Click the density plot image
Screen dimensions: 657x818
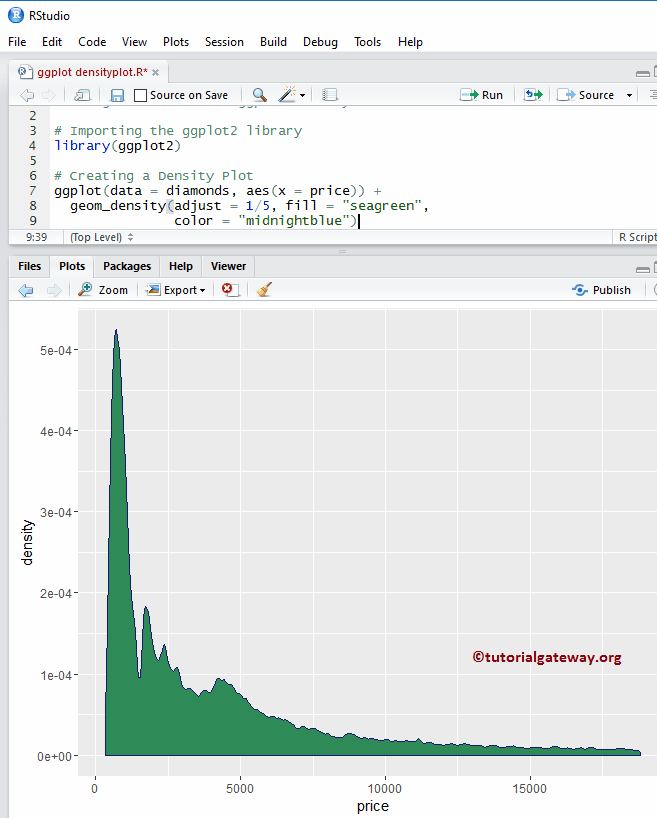point(333,558)
